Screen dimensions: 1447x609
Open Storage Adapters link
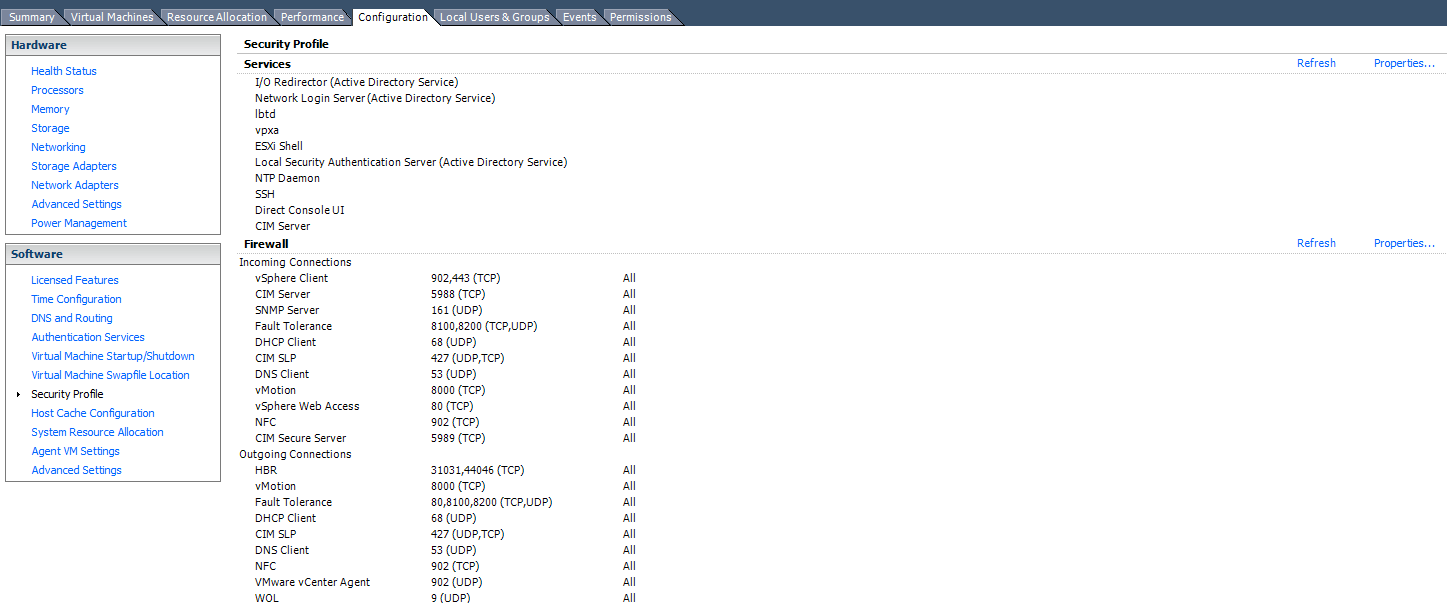coord(74,166)
